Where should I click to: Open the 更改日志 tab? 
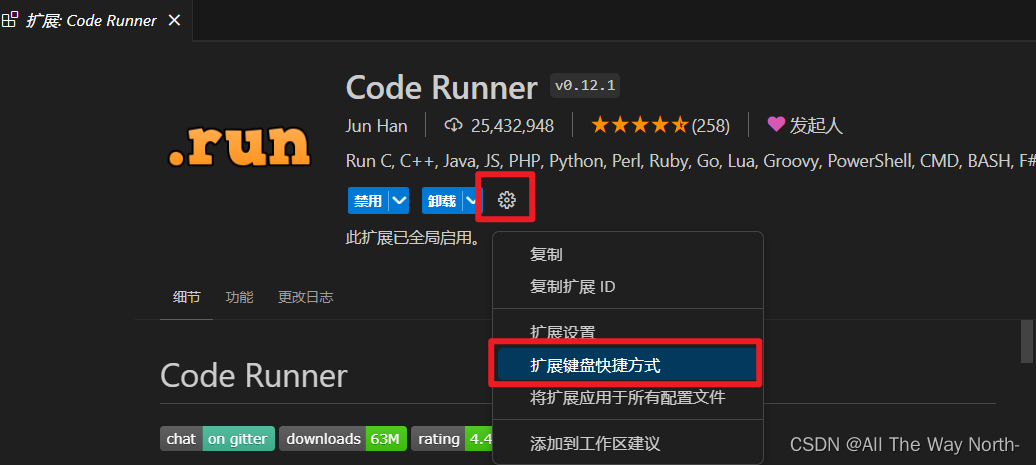click(x=305, y=297)
